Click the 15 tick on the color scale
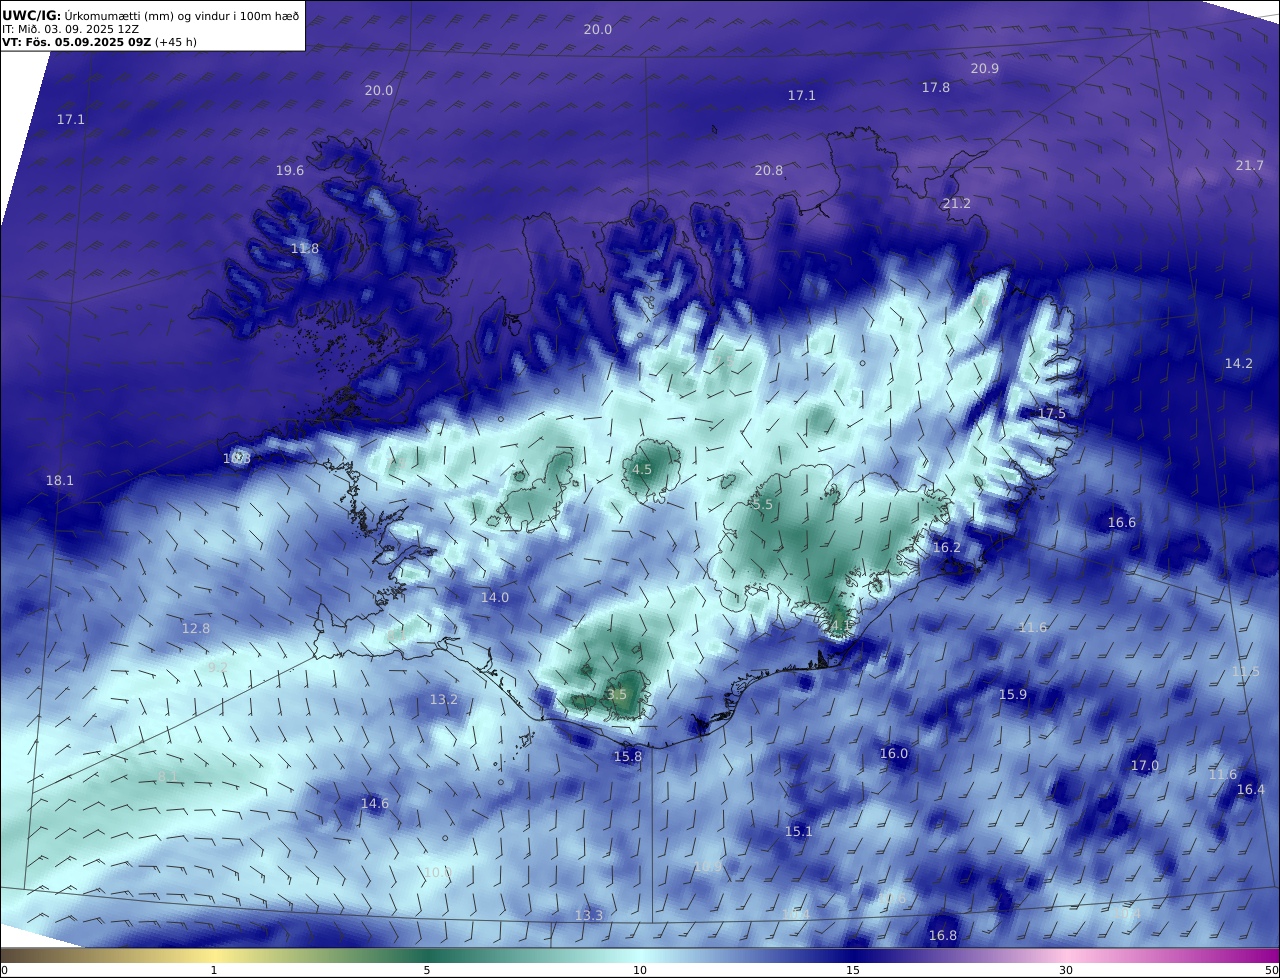This screenshot has width=1280, height=978. [x=853, y=970]
